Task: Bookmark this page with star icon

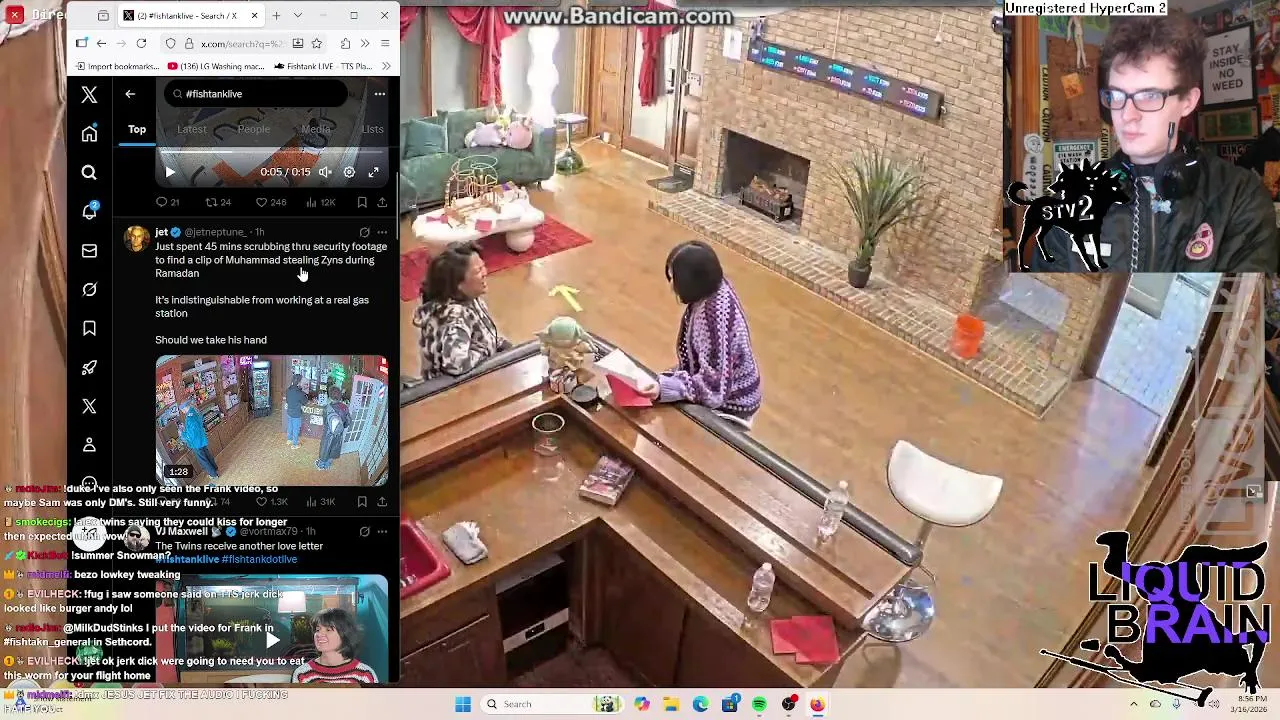Action: 316,43
